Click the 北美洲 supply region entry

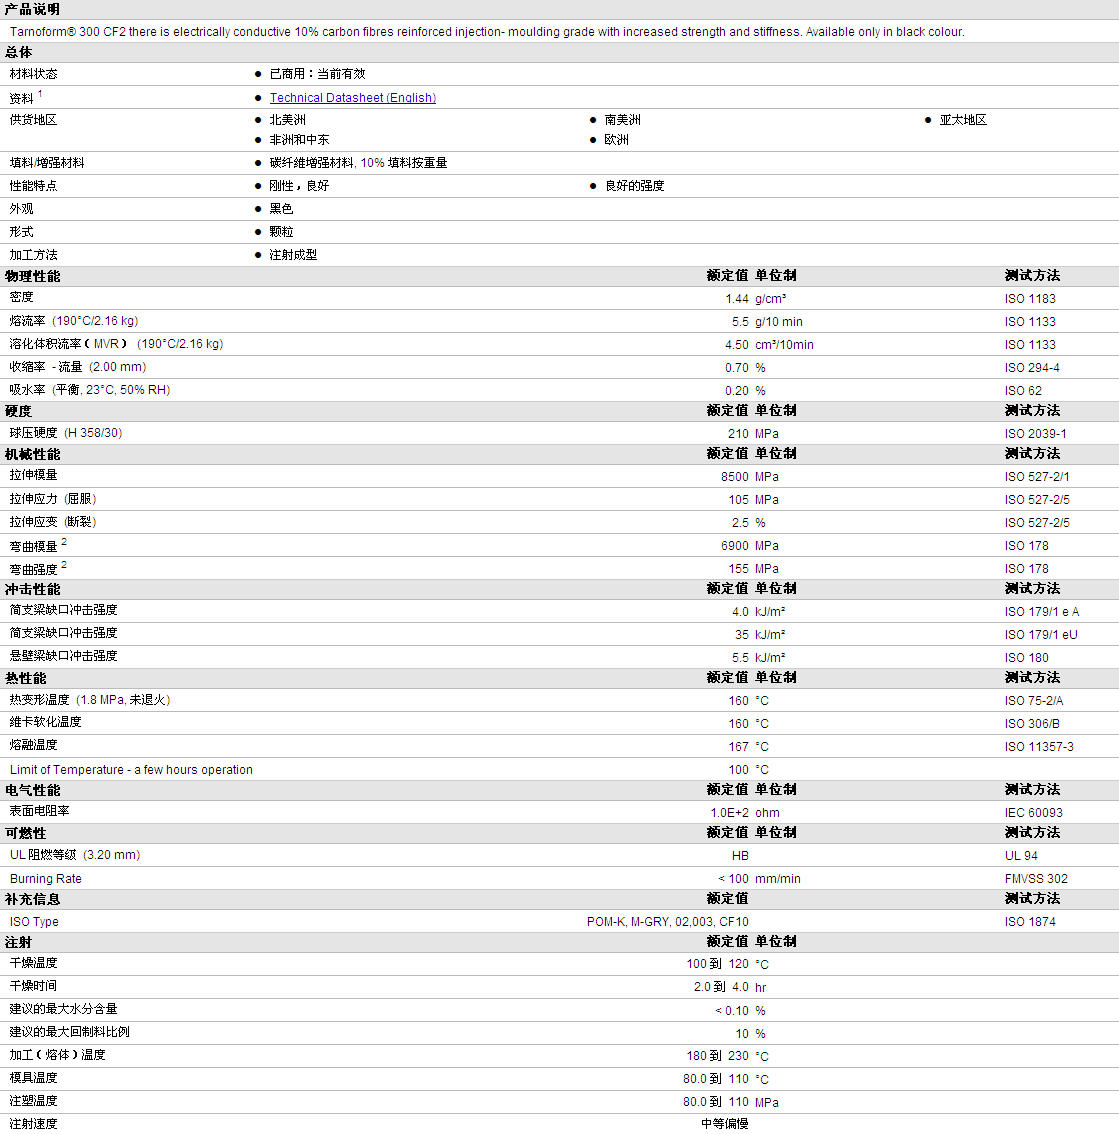click(288, 119)
